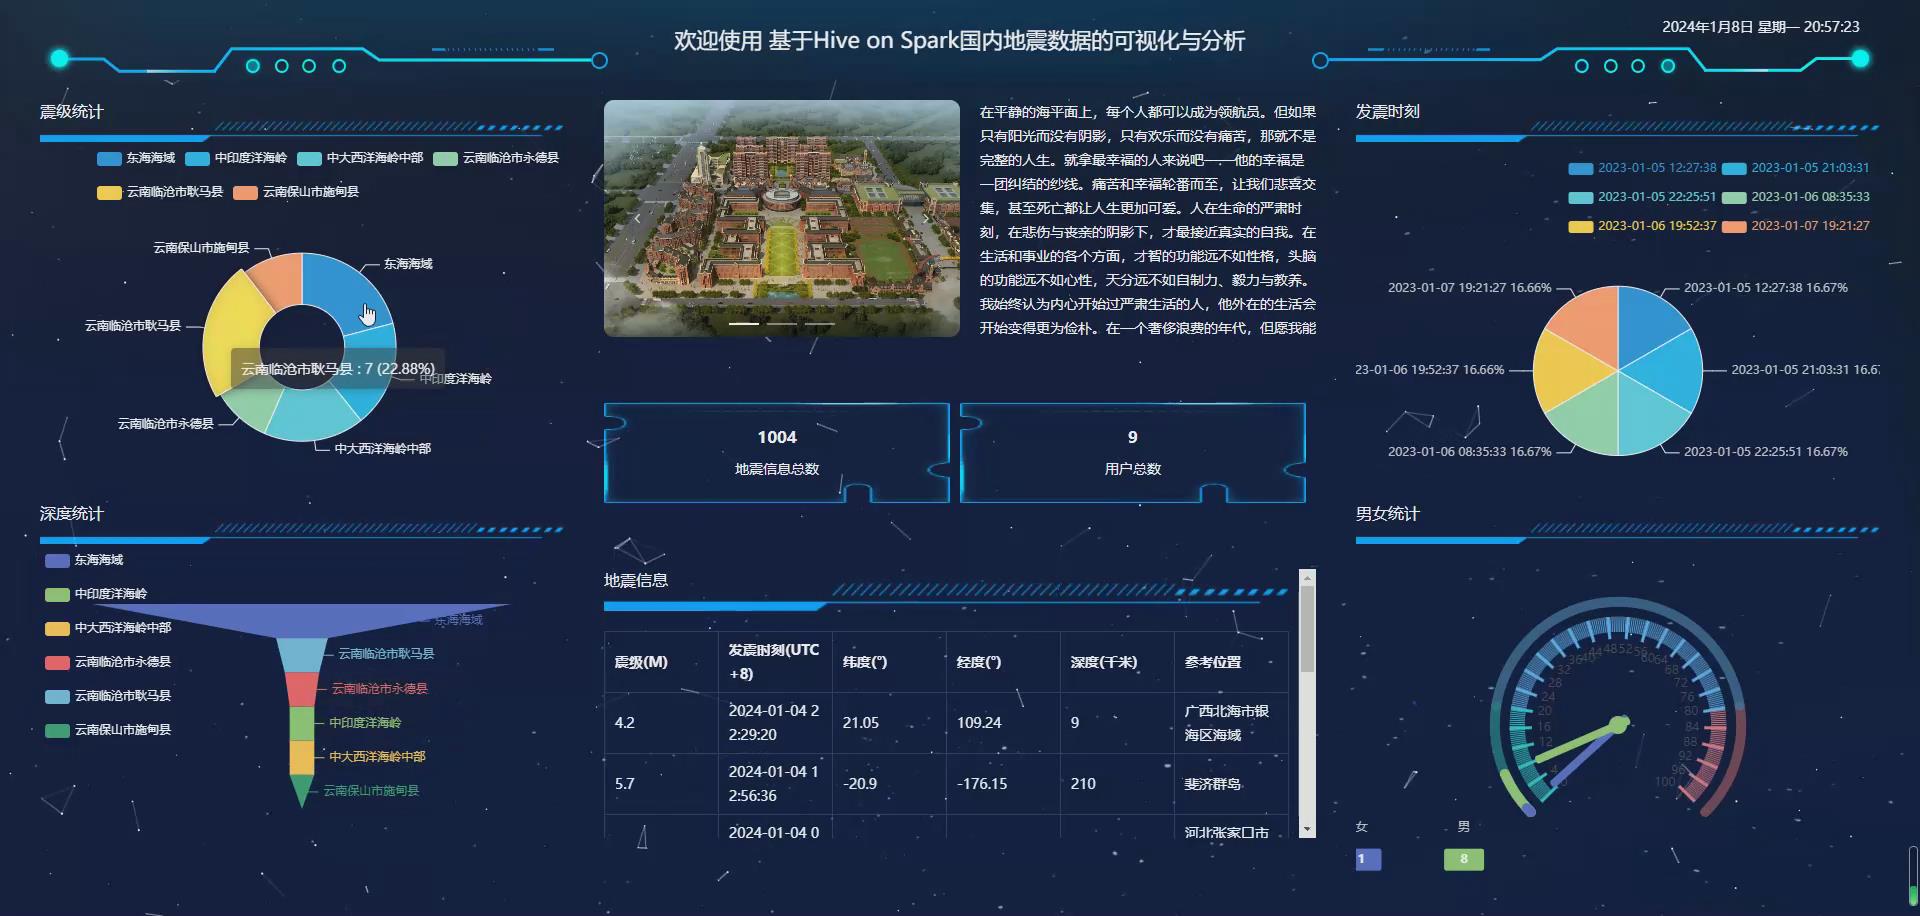Click the dark-green 云南保山市施甸县 funnel tip
This screenshot has height=916, width=1920.
(x=301, y=788)
